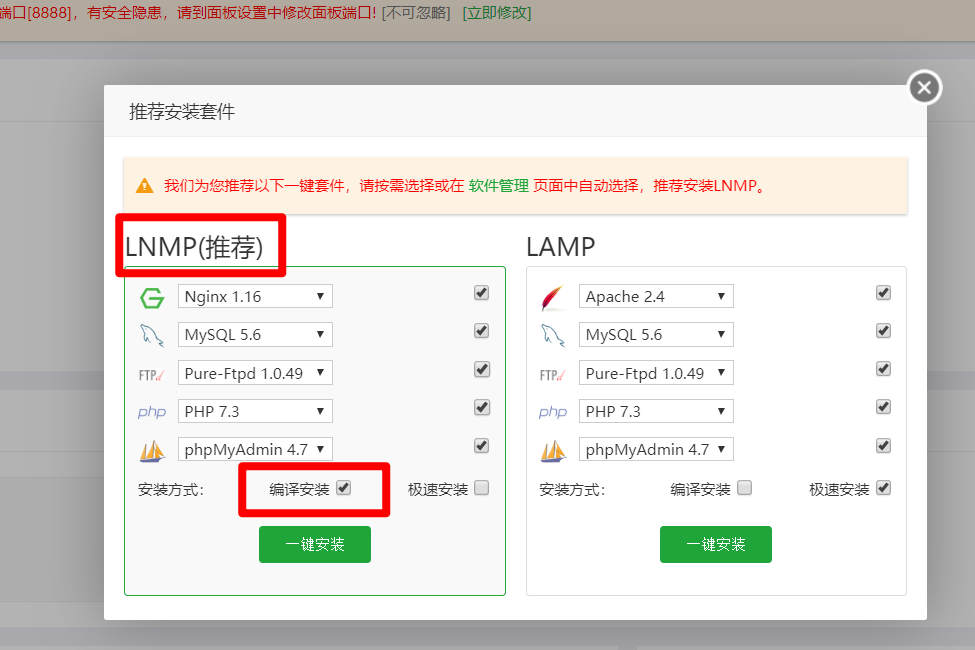Click the [立即修改] link in top banner
975x650 pixels.
tap(497, 13)
